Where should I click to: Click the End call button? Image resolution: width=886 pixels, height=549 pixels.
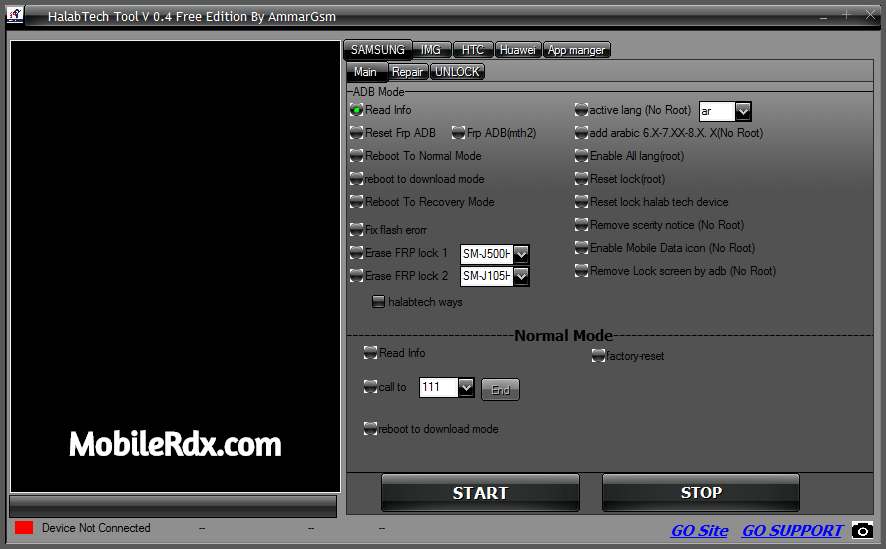click(500, 390)
